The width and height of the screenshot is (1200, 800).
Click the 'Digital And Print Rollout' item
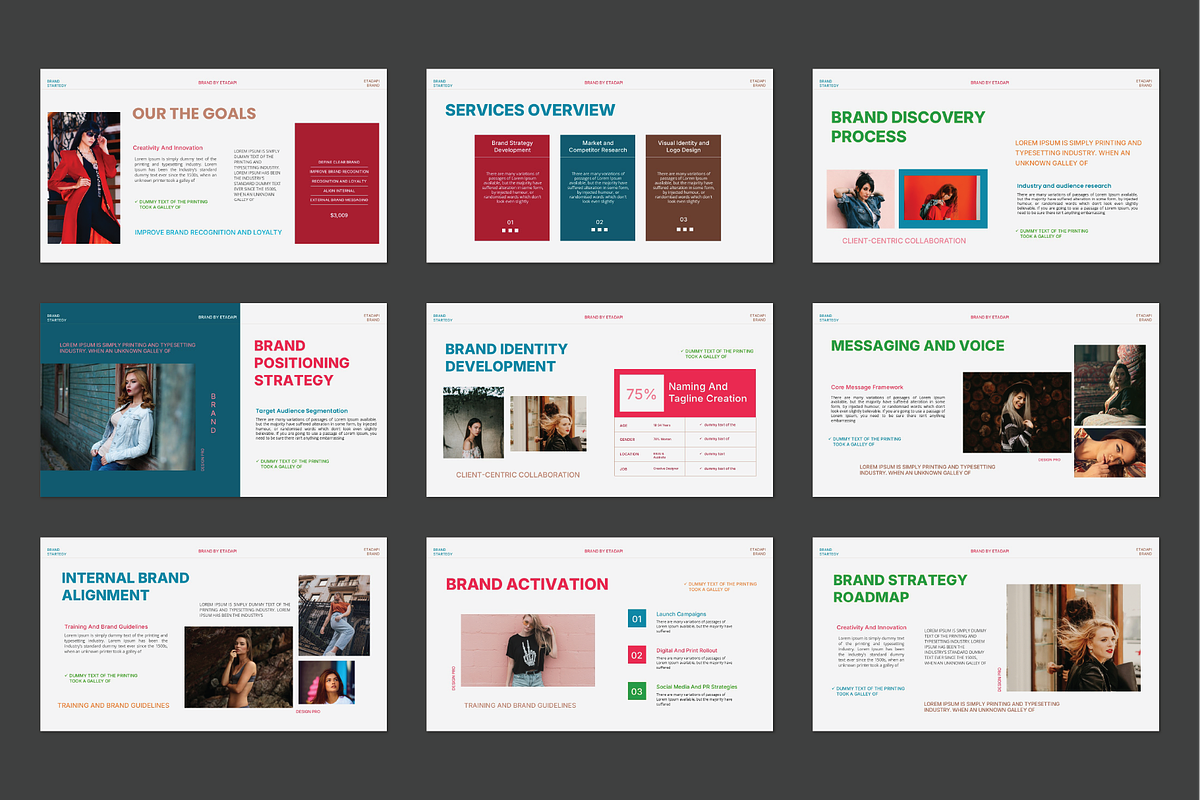pos(688,650)
